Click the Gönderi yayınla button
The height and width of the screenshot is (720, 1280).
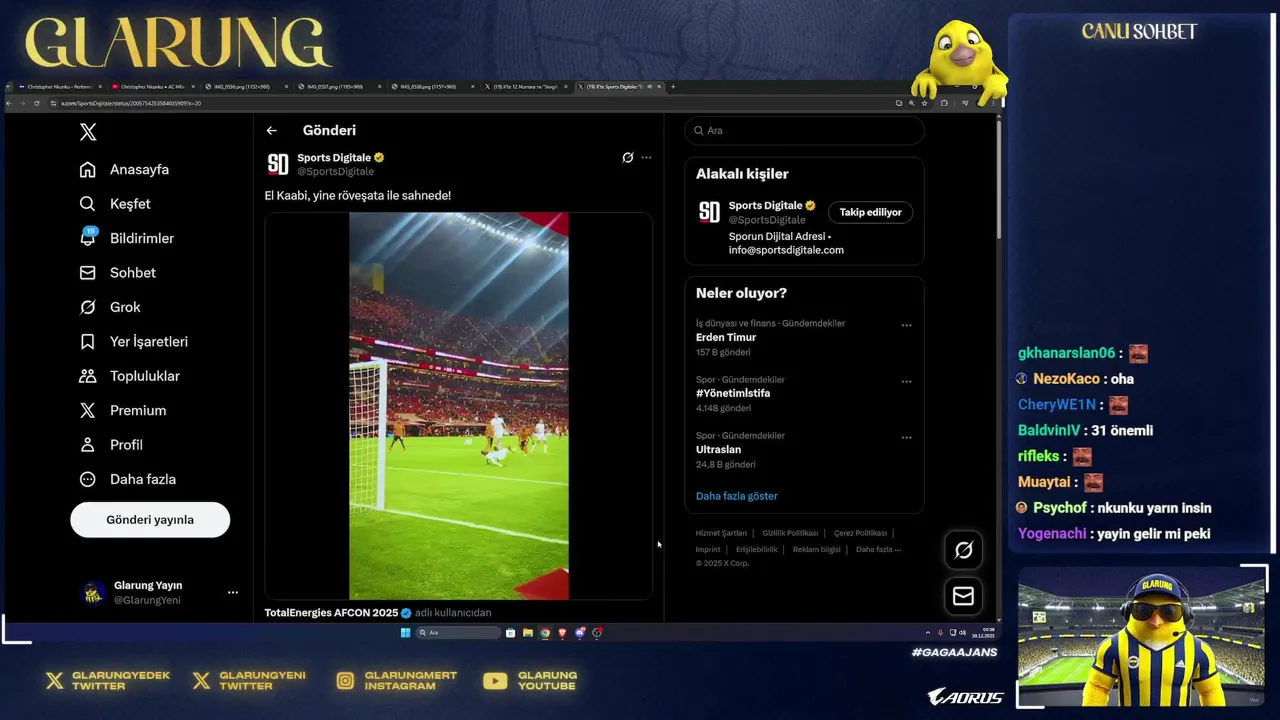tap(150, 520)
